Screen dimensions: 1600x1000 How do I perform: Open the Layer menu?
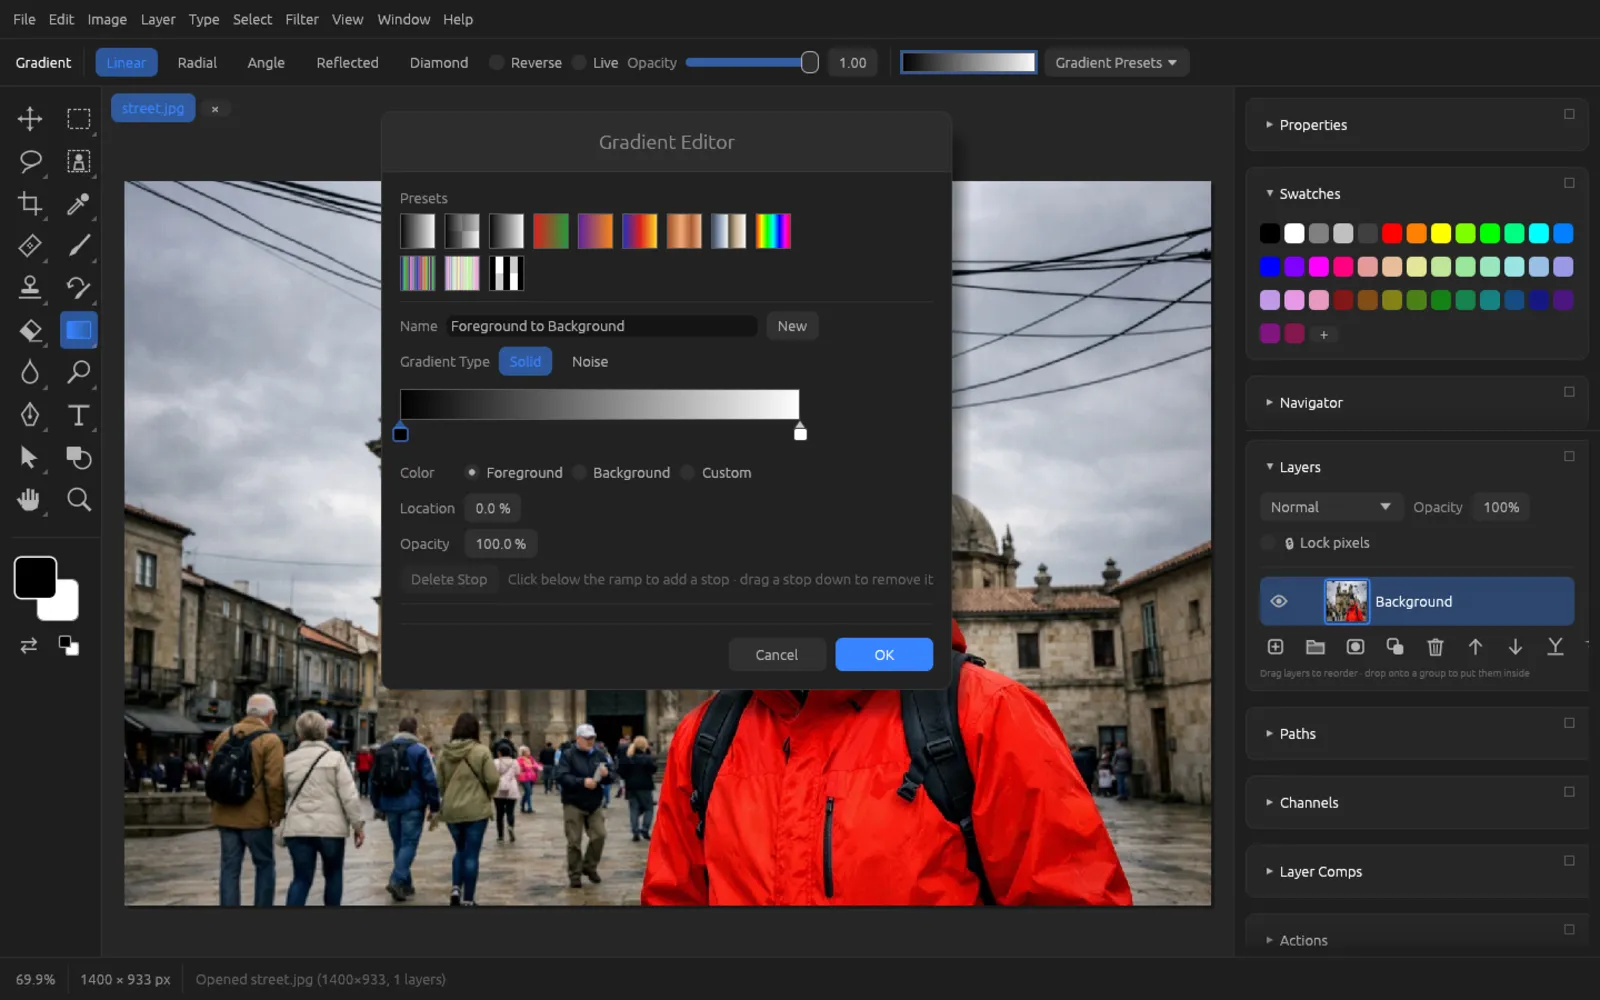[x=157, y=19]
